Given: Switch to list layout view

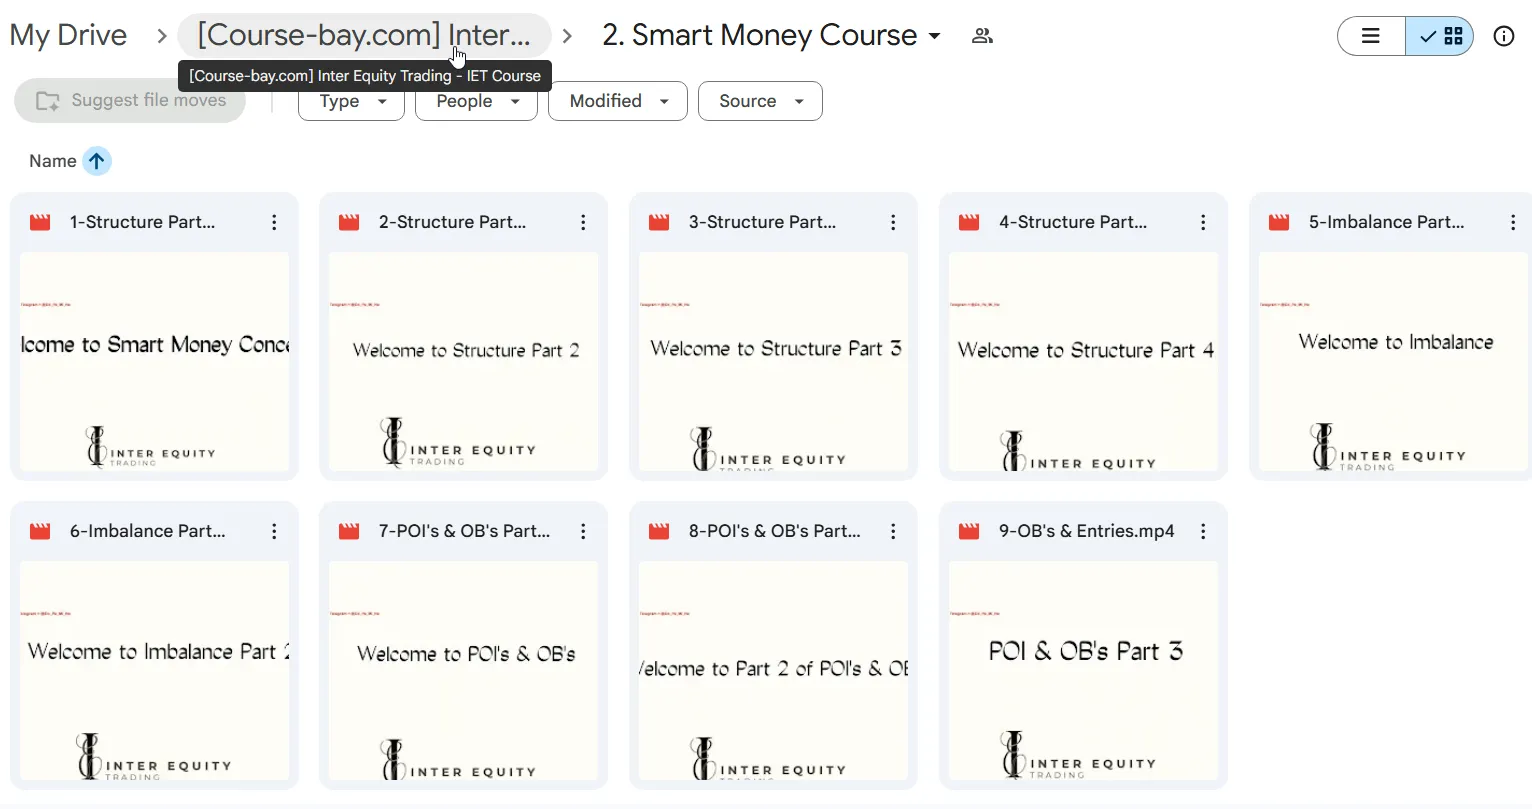Looking at the screenshot, I should pos(1371,36).
